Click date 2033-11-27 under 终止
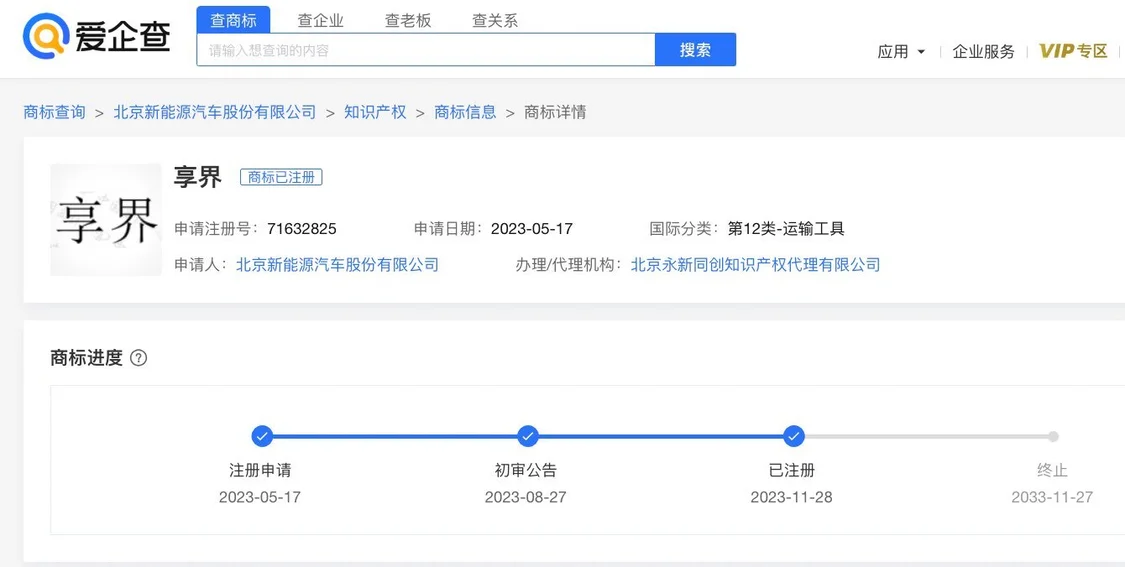 click(x=1053, y=497)
